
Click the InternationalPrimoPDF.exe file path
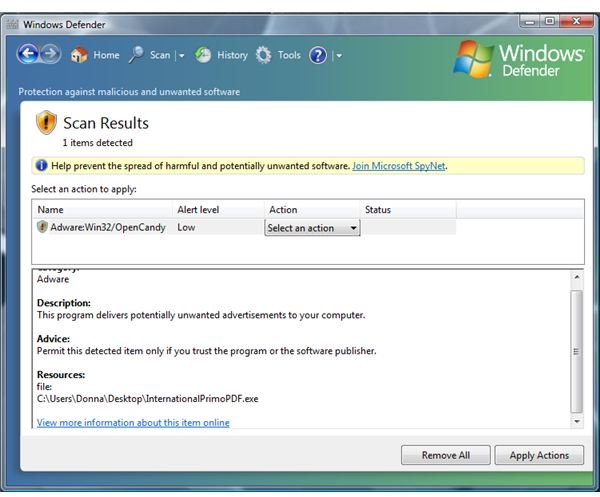pyautogui.click(x=148, y=399)
